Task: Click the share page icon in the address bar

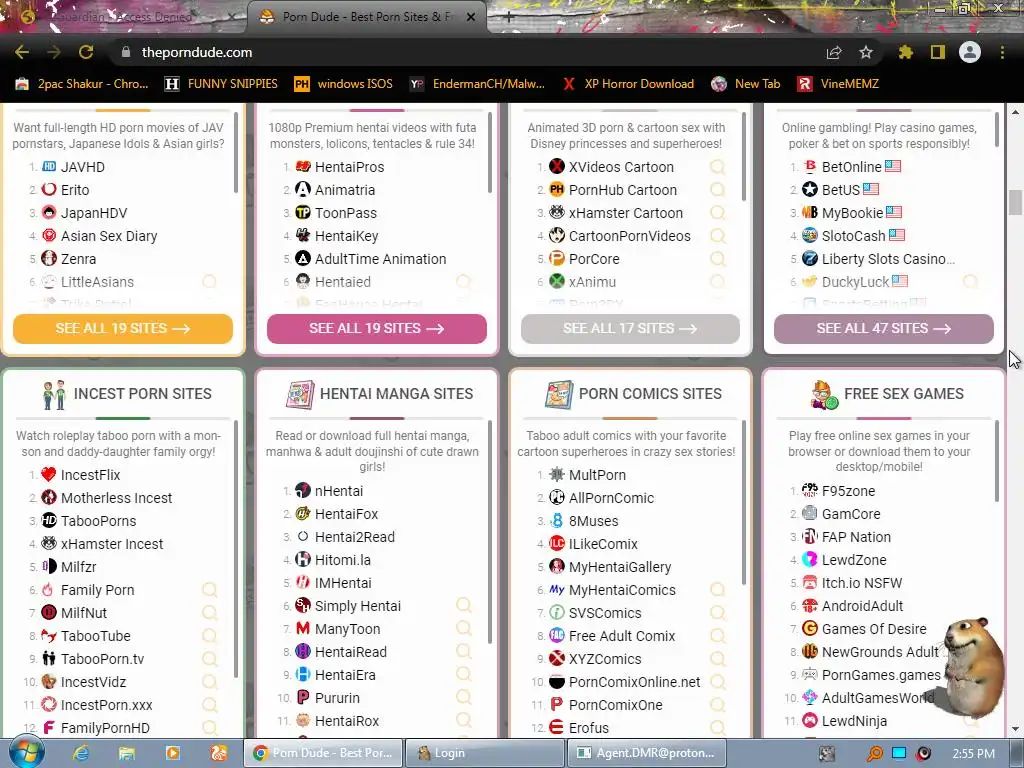Action: coord(834,52)
